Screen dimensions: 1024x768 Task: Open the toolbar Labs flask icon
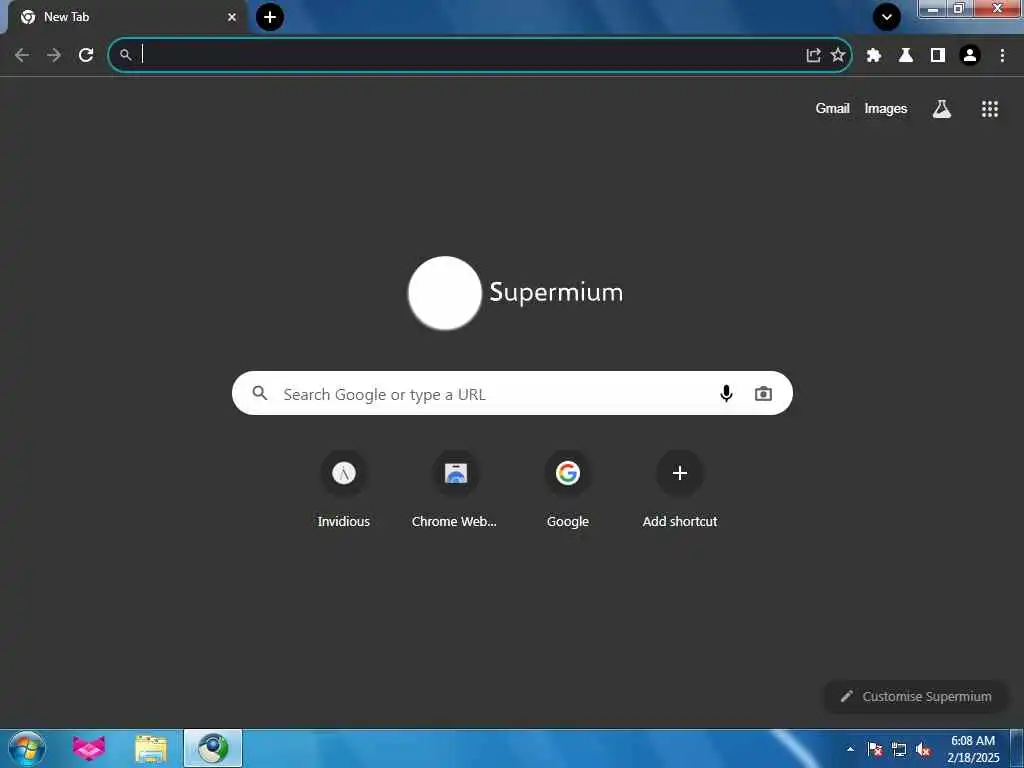(906, 55)
